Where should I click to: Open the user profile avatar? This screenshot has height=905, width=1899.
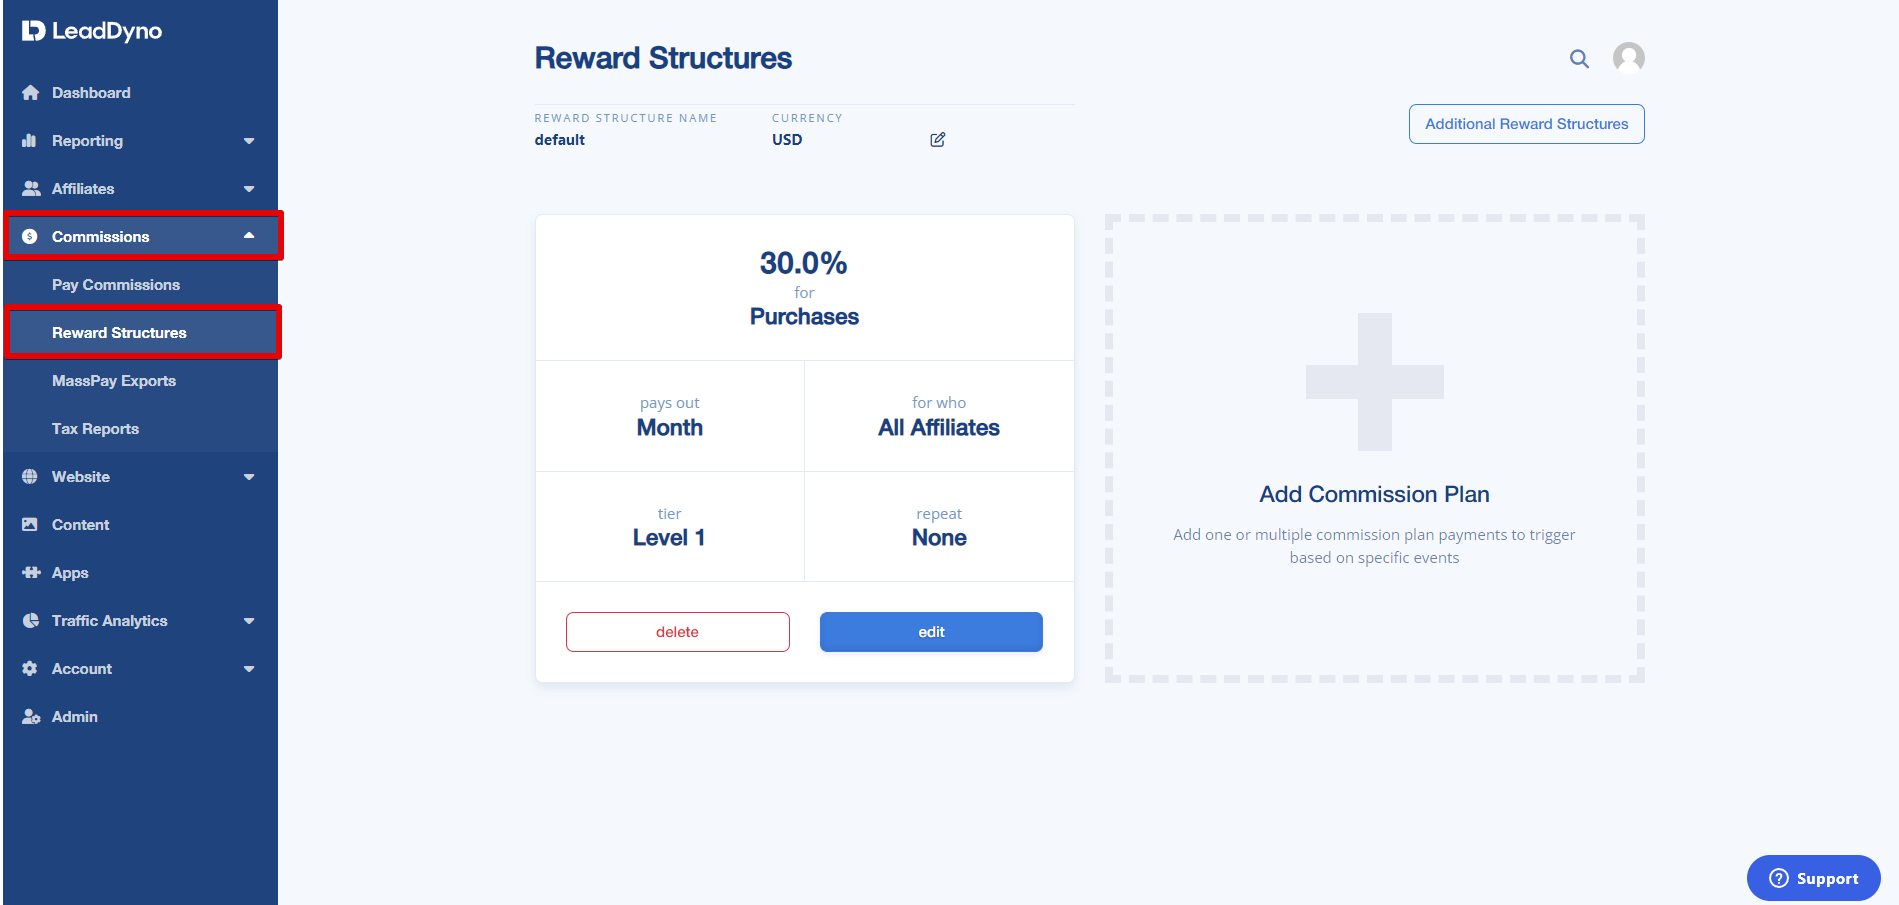tap(1628, 58)
